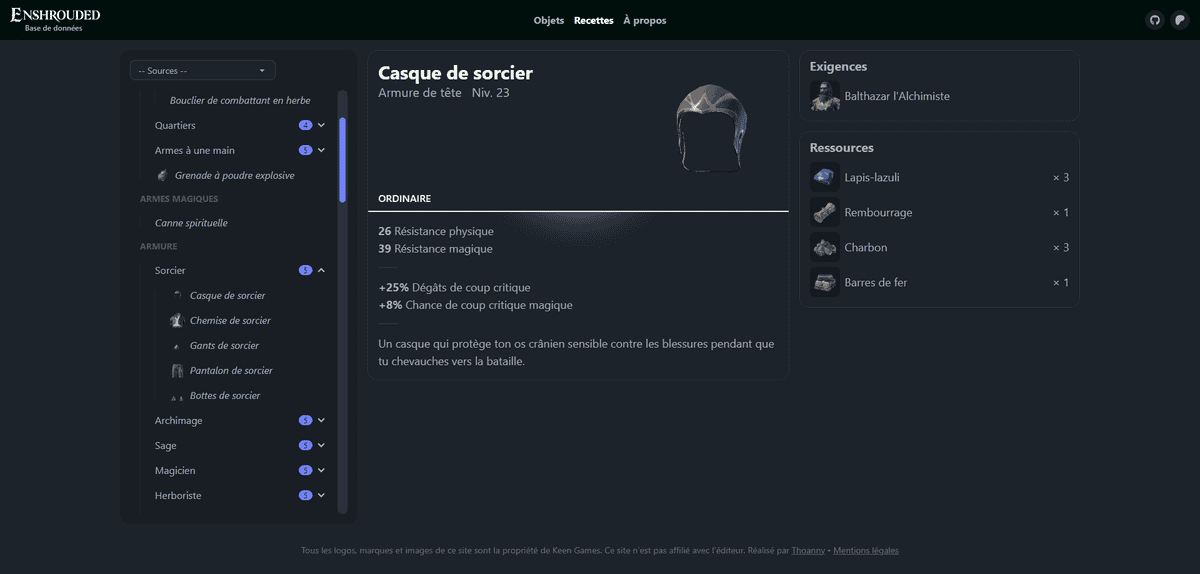Open the Sources dropdown
Image resolution: width=1200 pixels, height=574 pixels.
(203, 70)
